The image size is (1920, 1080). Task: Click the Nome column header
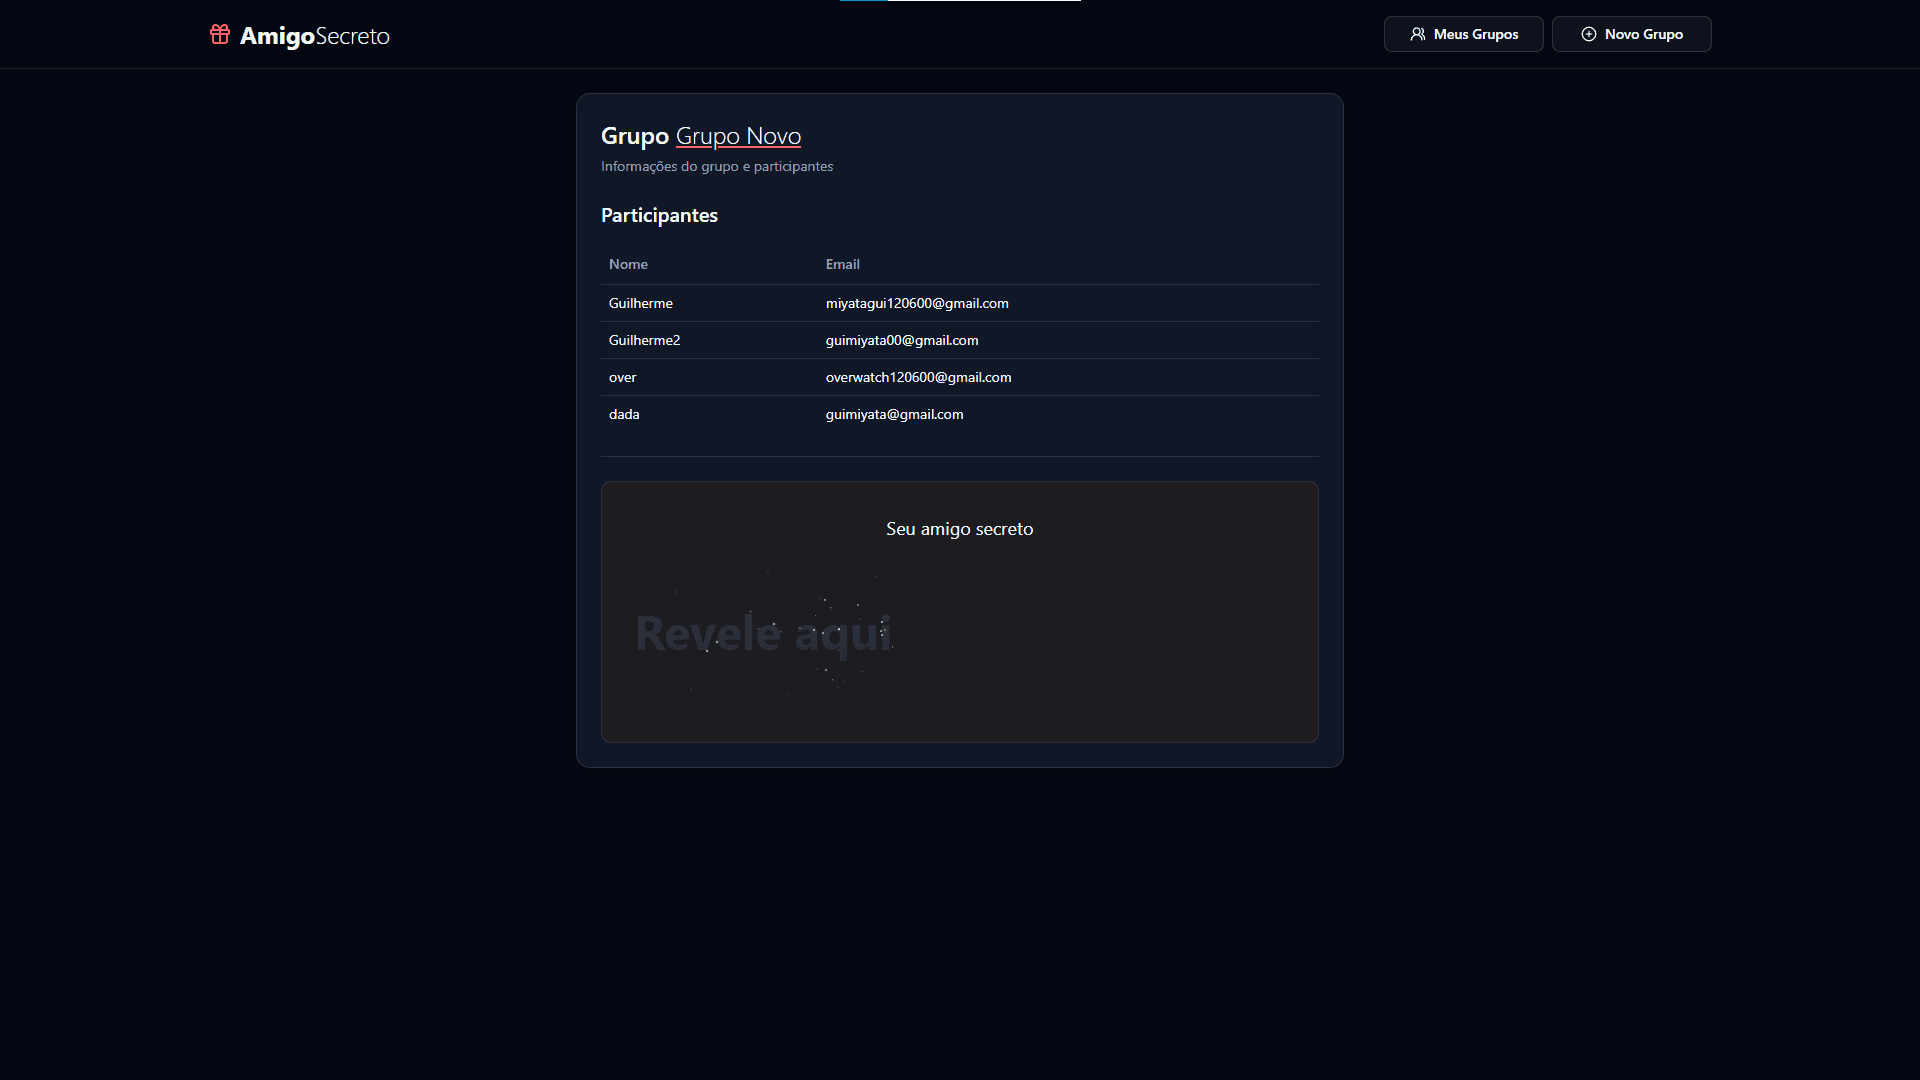click(628, 264)
